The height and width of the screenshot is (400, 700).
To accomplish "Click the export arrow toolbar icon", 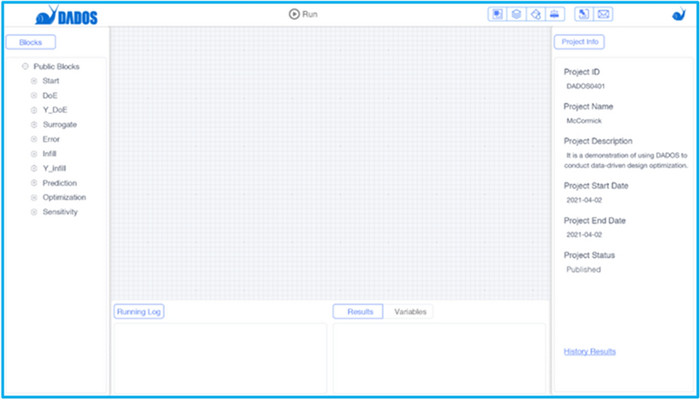I will tap(584, 14).
